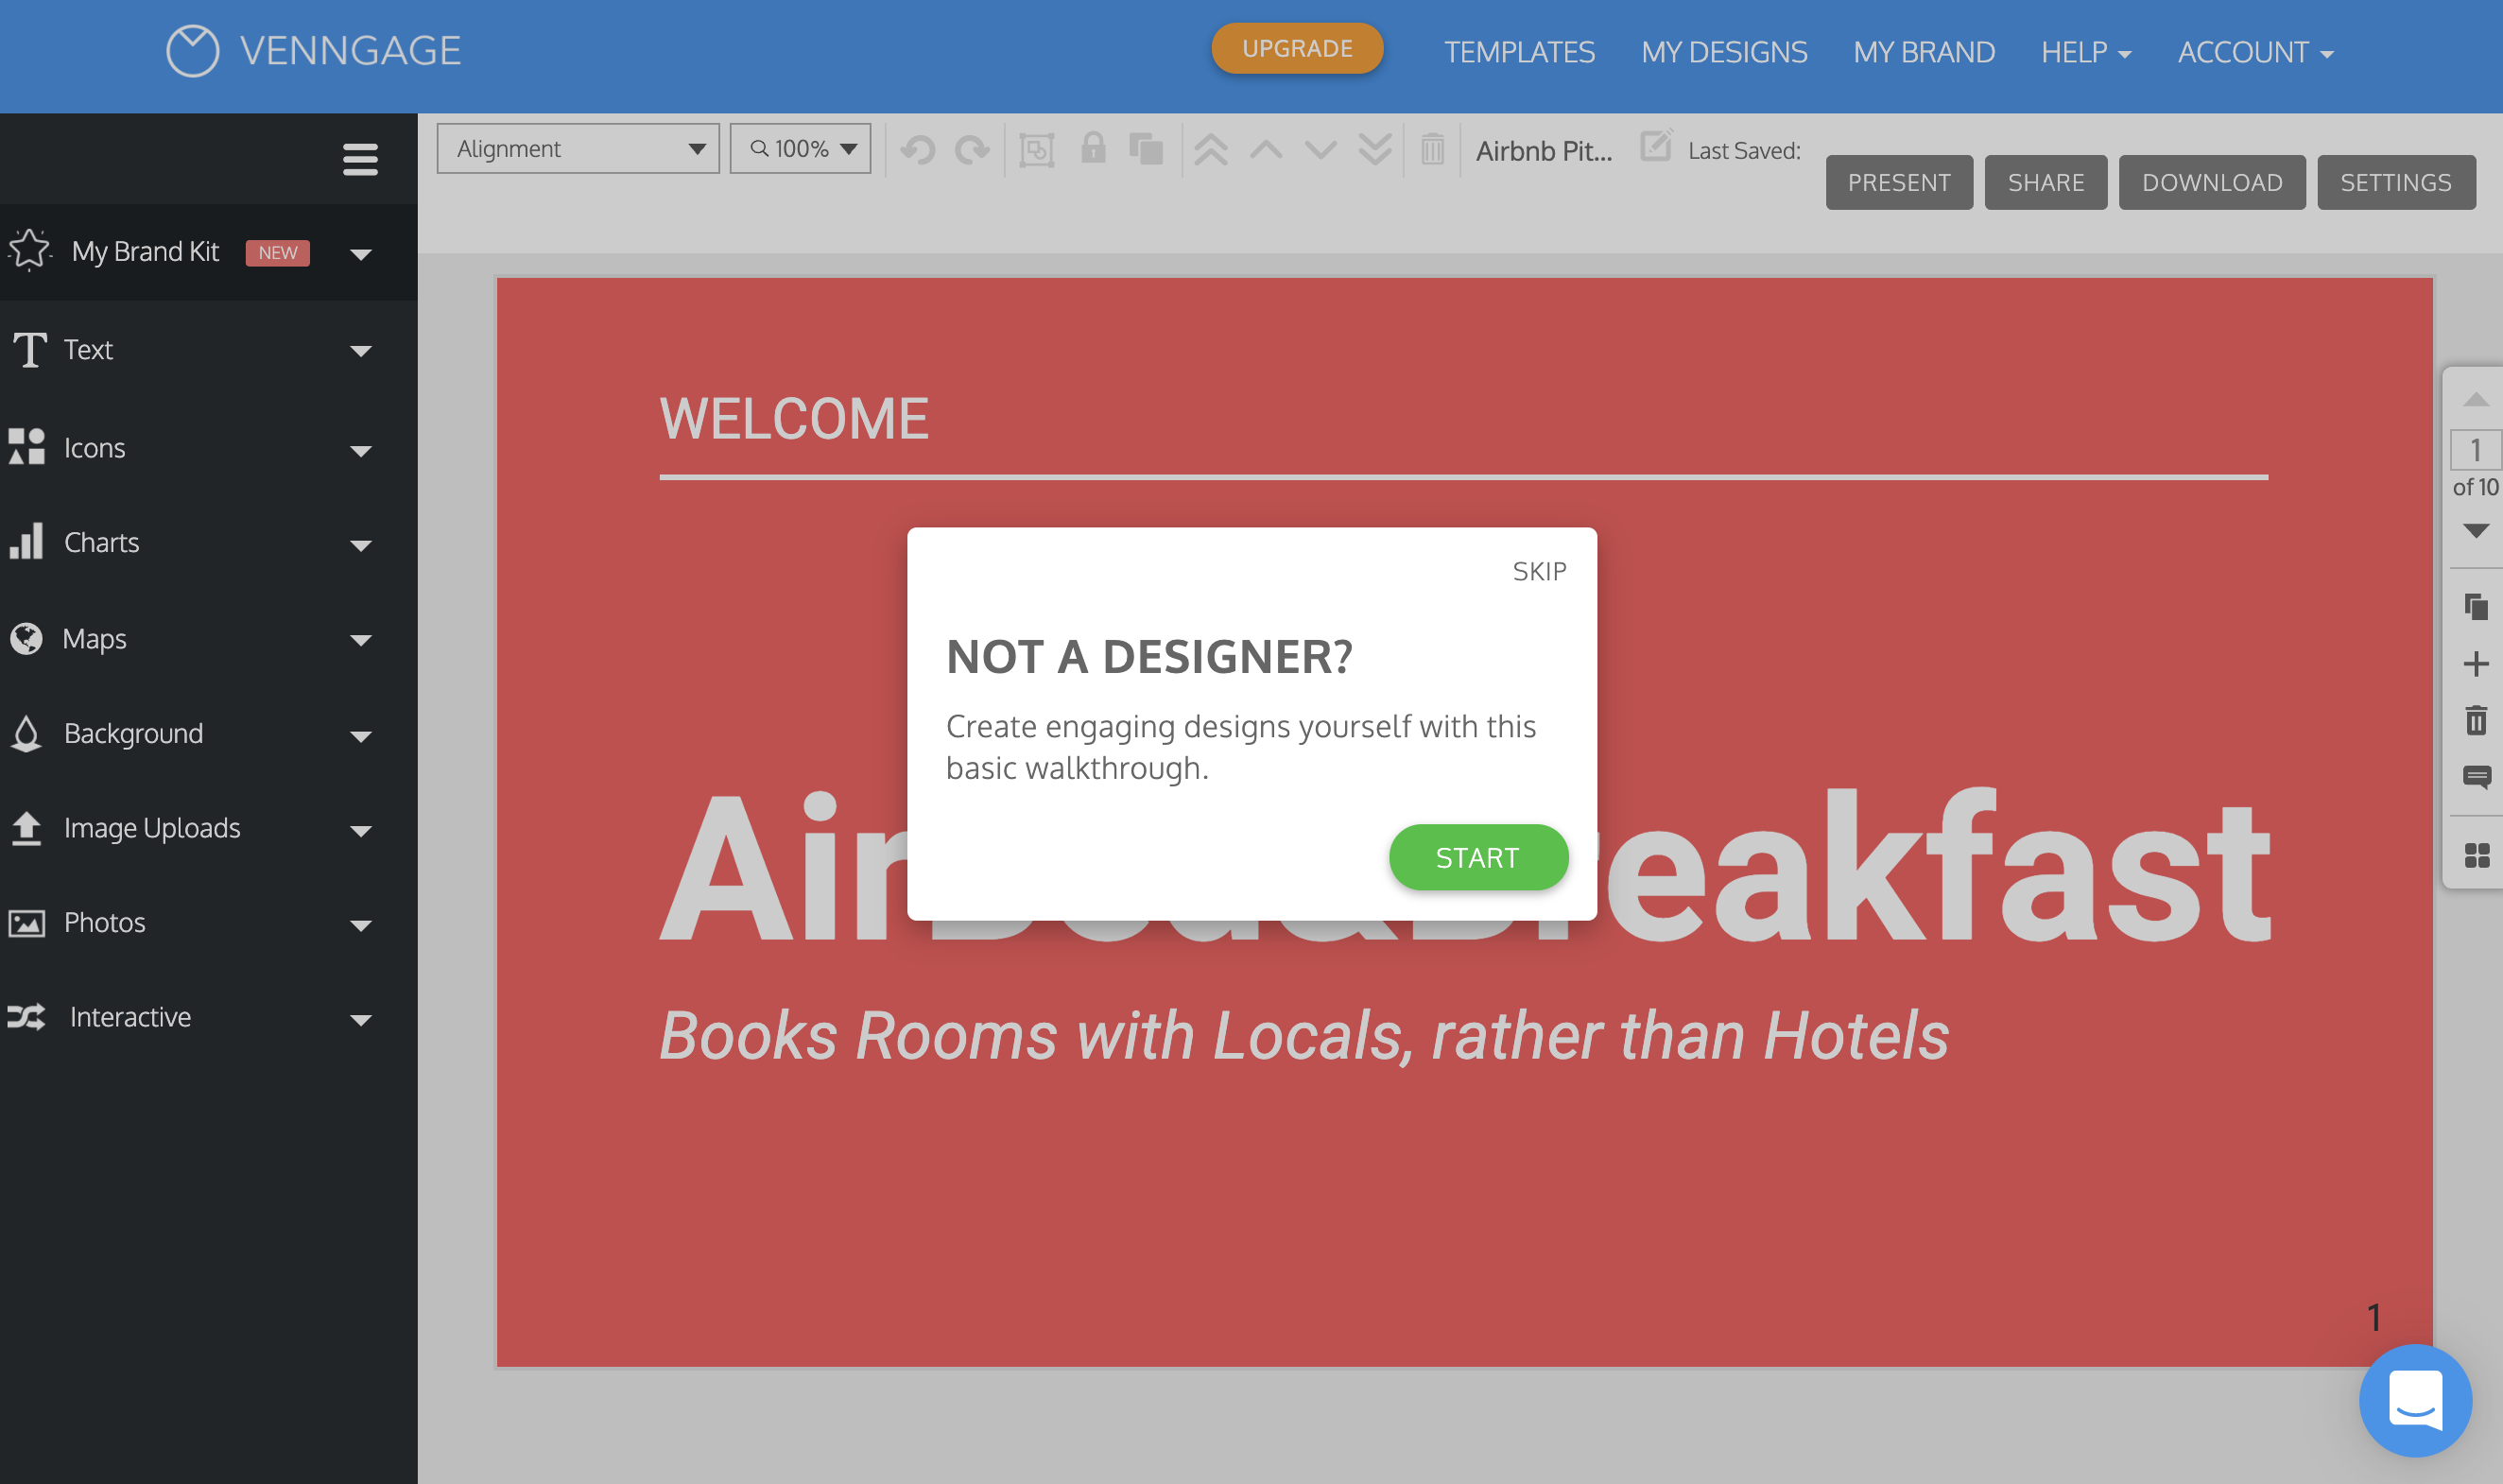
Task: Open the page grid view icon
Action: tap(2476, 855)
